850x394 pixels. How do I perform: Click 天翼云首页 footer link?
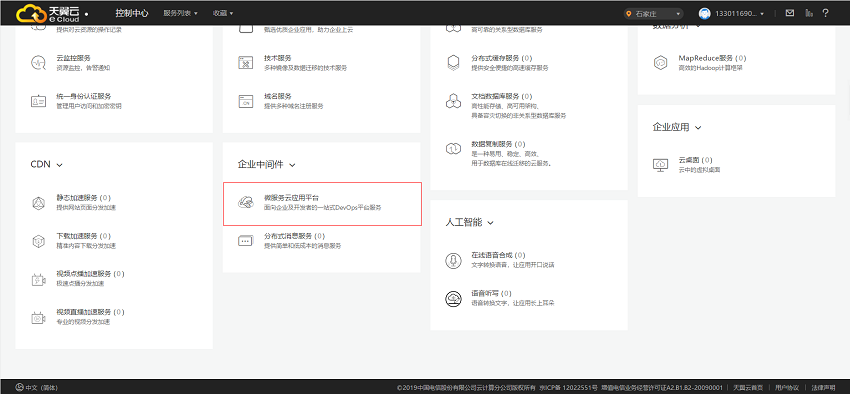pos(748,388)
